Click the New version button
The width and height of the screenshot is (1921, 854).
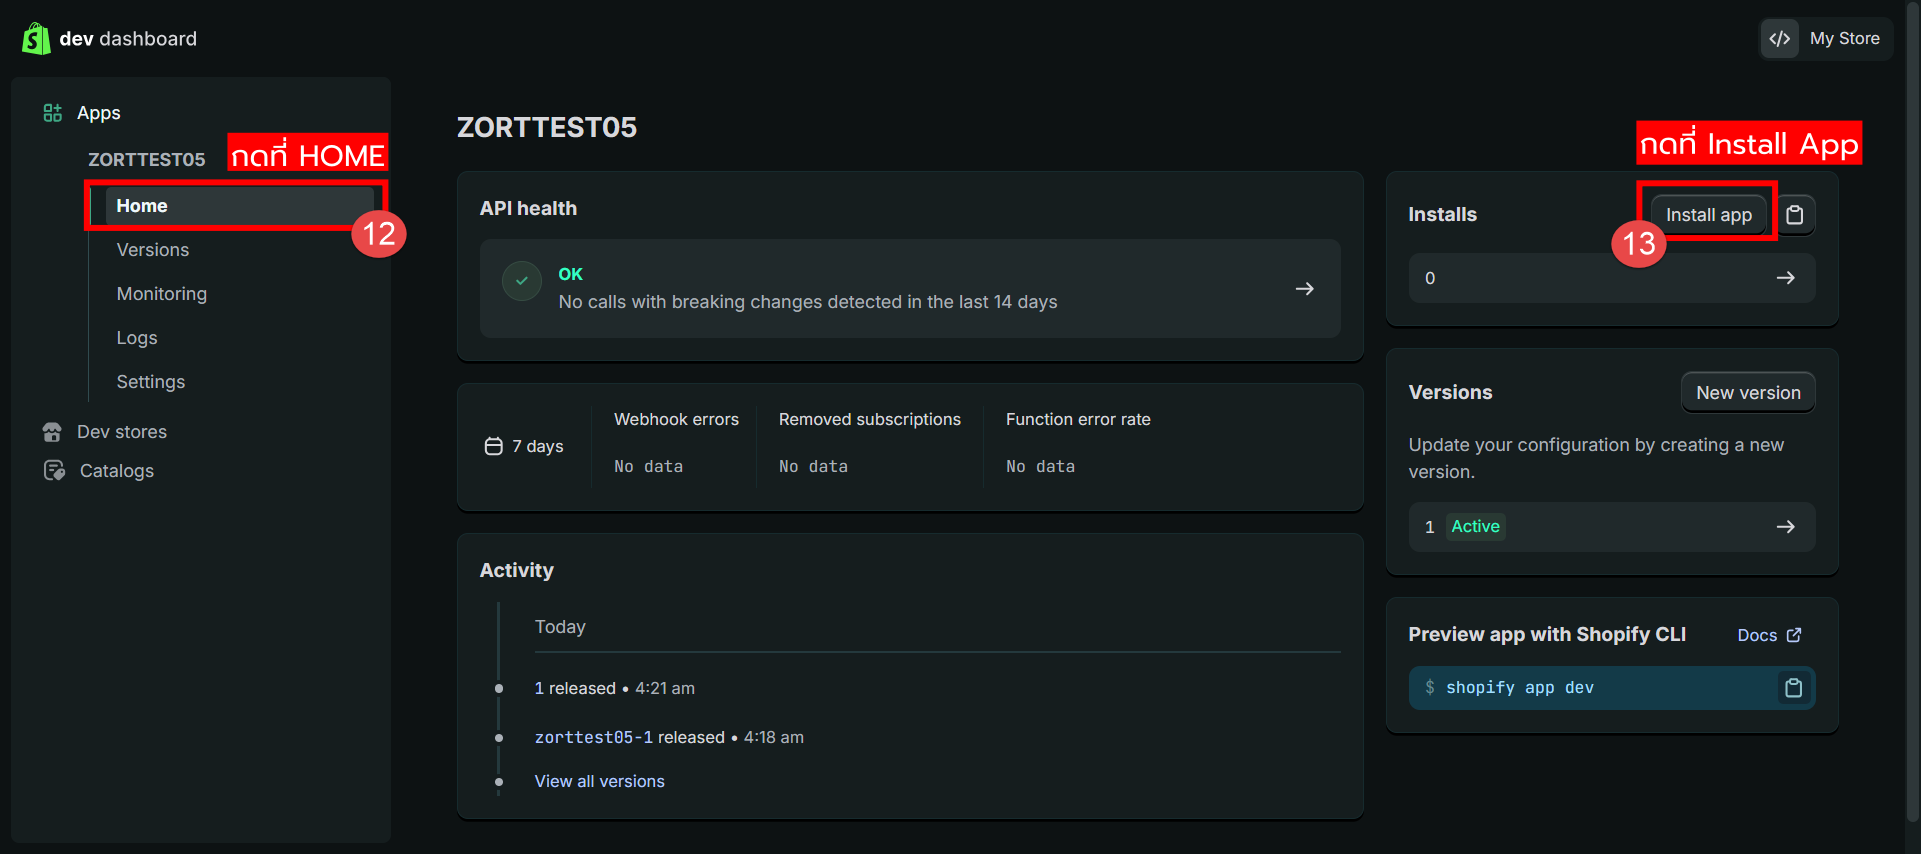click(x=1747, y=393)
